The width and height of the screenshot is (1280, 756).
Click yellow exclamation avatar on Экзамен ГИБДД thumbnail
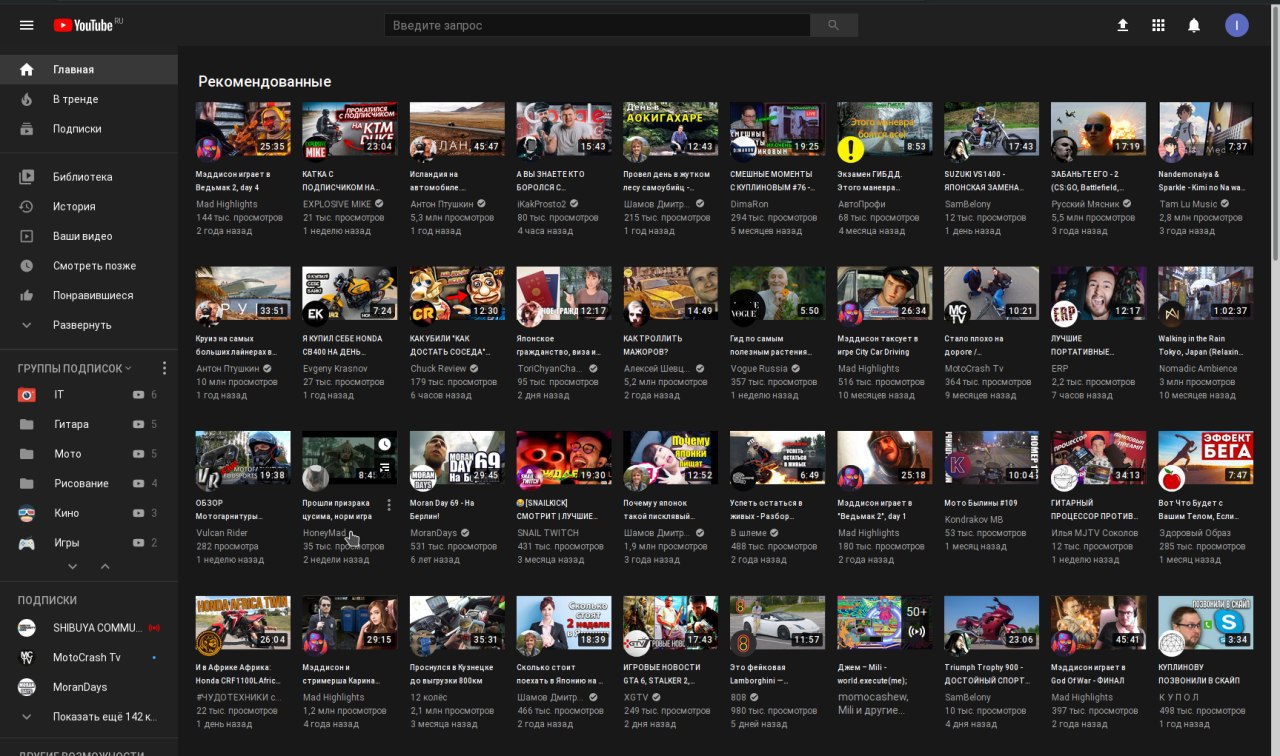851,149
